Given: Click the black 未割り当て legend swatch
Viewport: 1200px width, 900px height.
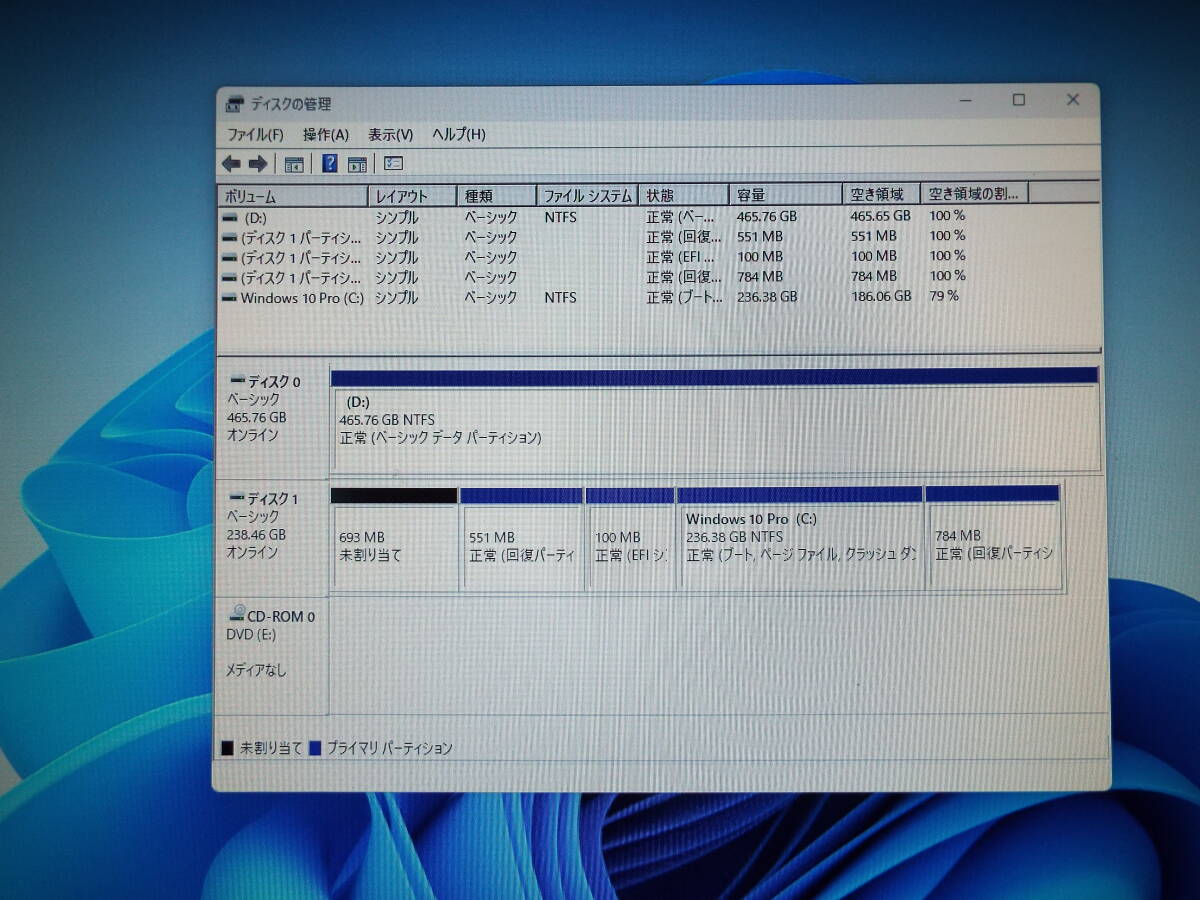Looking at the screenshot, I should coord(227,748).
